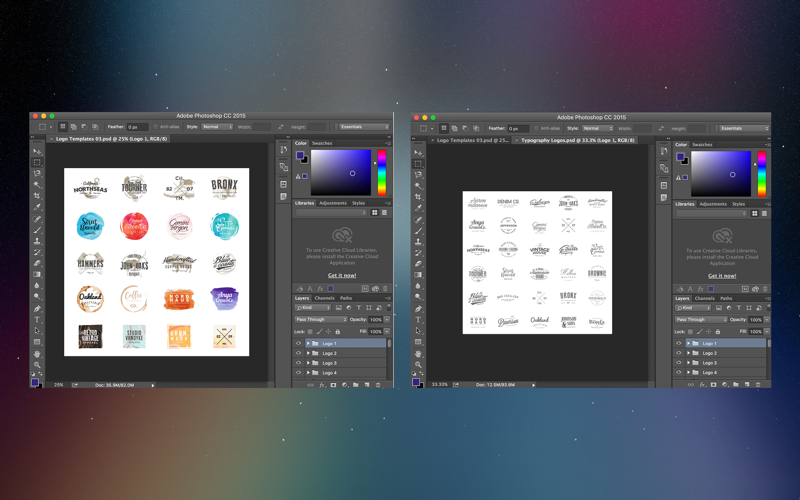Viewport: 800px width, 500px height.
Task: Hide the Logo 1 group in the right window
Action: click(679, 343)
